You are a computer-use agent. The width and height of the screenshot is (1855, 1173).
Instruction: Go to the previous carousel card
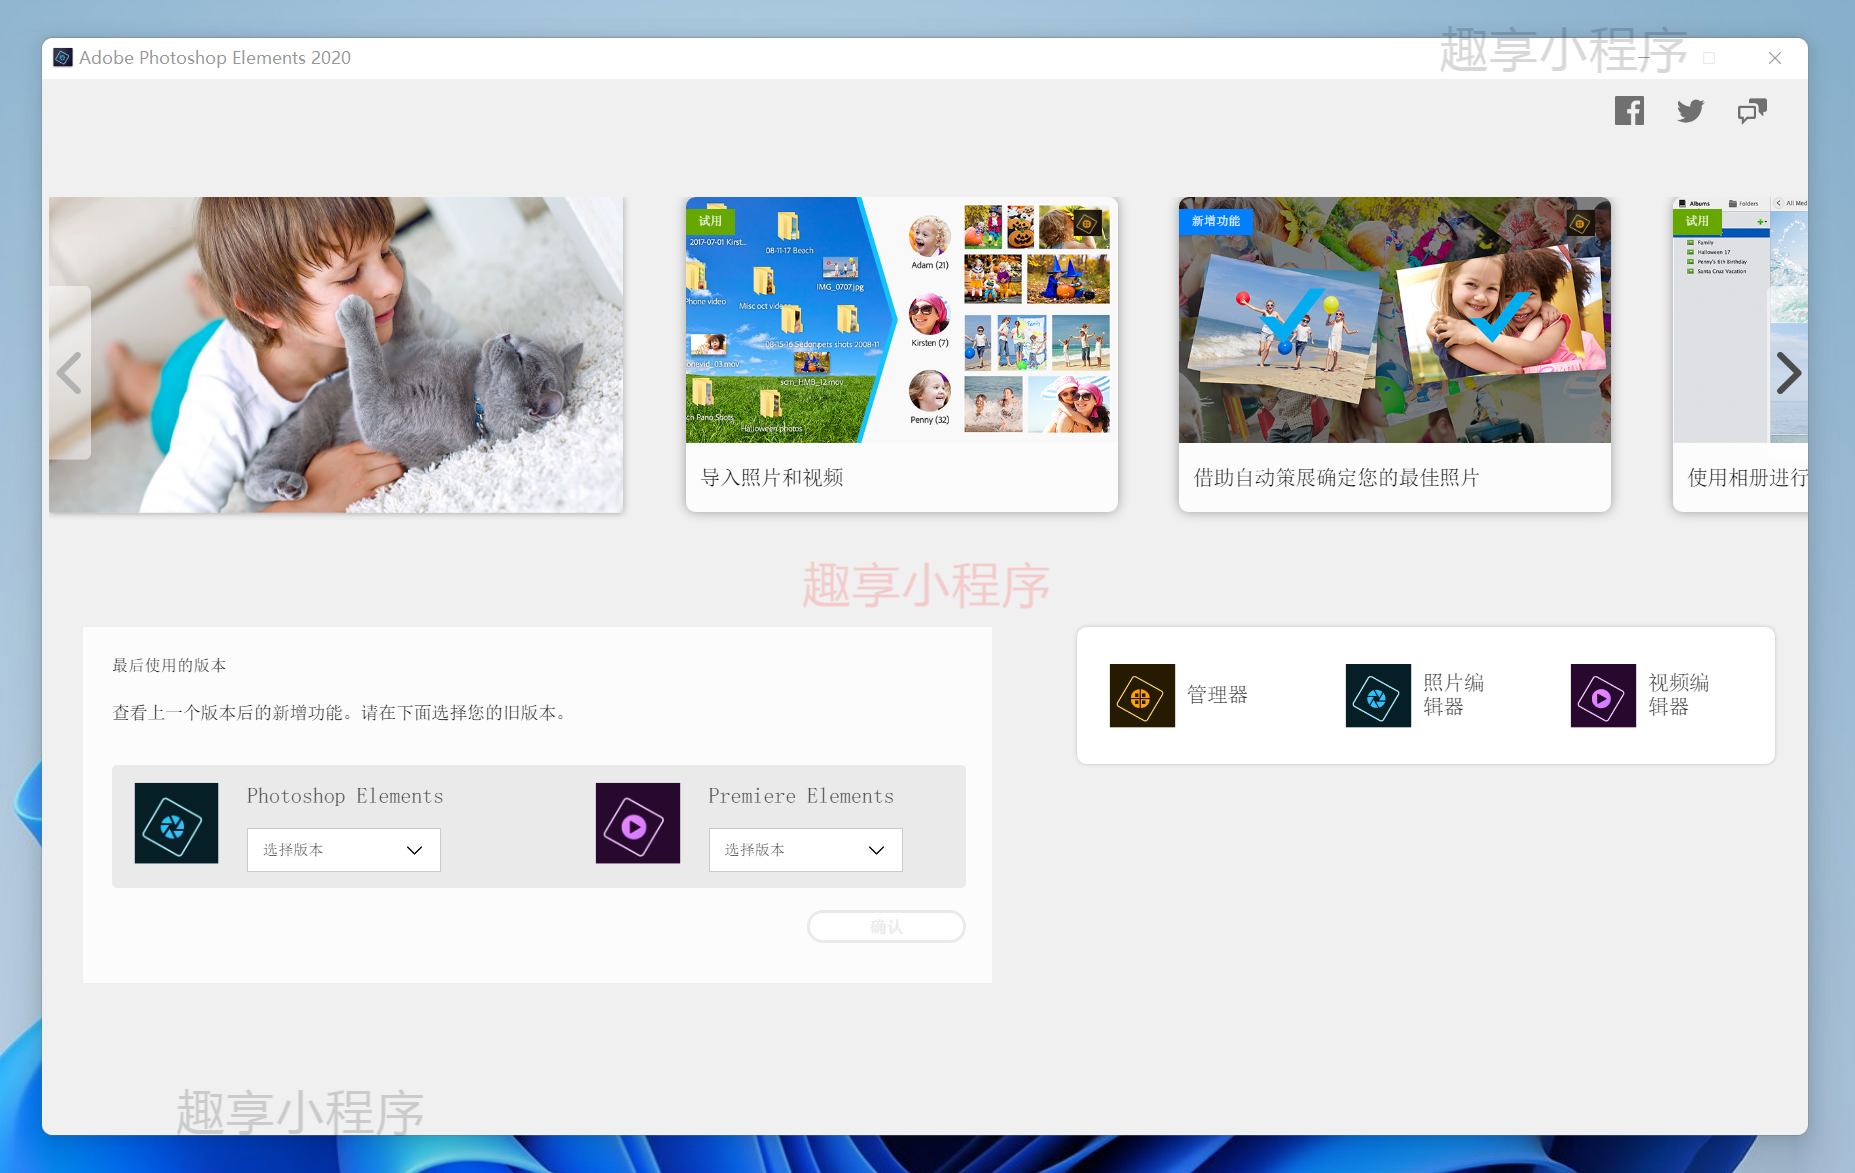[69, 373]
